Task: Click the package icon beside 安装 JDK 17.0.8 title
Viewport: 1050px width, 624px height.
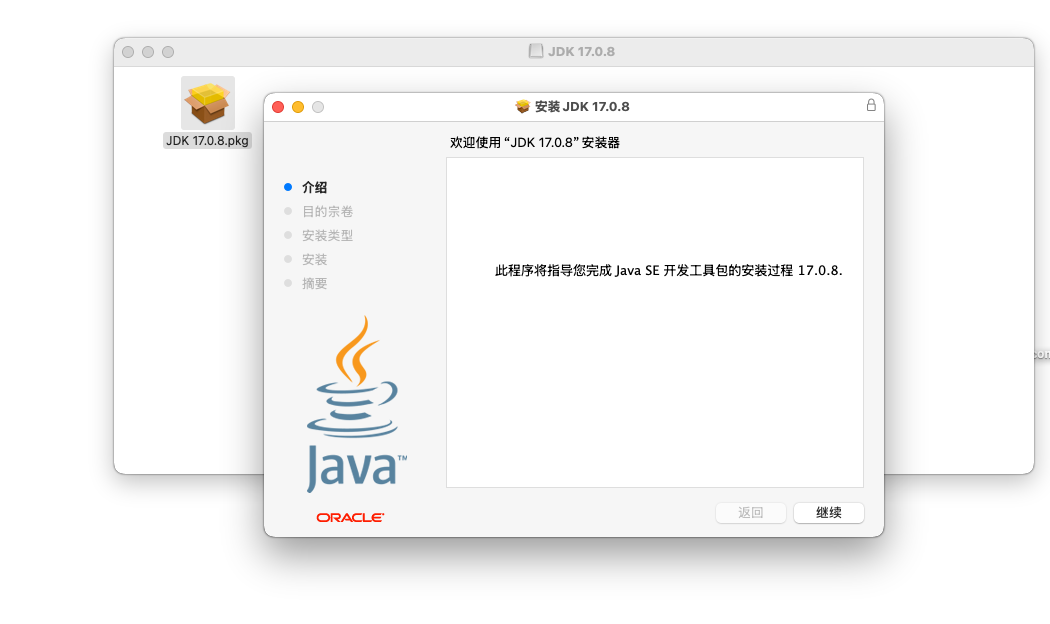Action: (523, 106)
